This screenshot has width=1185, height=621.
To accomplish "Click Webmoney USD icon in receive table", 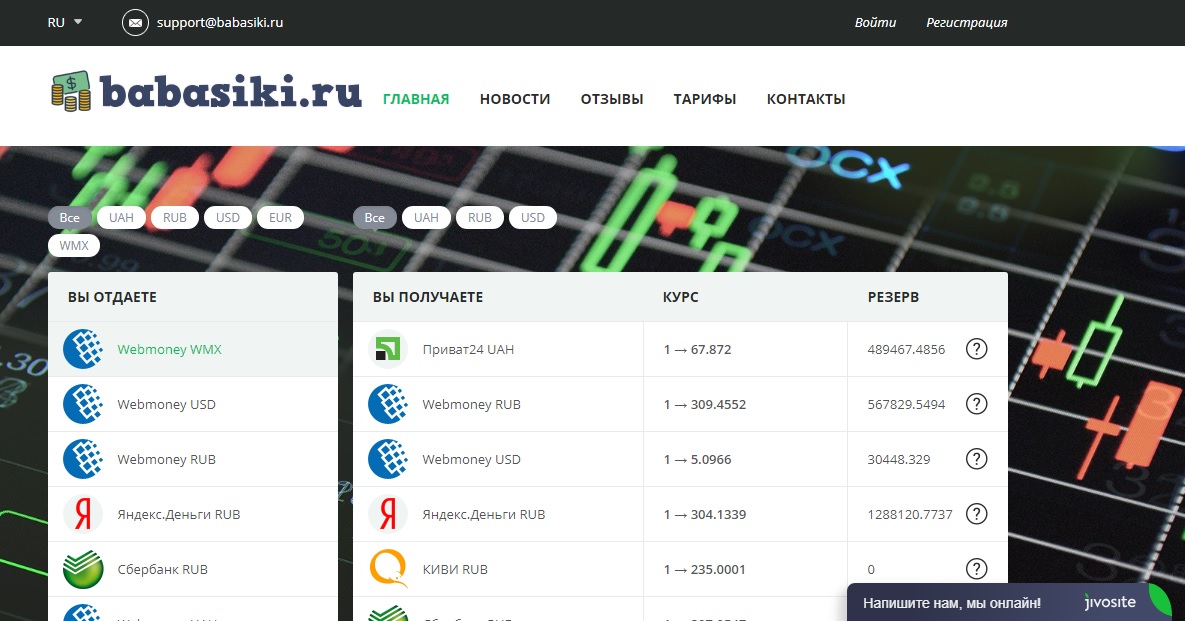I will (x=388, y=459).
